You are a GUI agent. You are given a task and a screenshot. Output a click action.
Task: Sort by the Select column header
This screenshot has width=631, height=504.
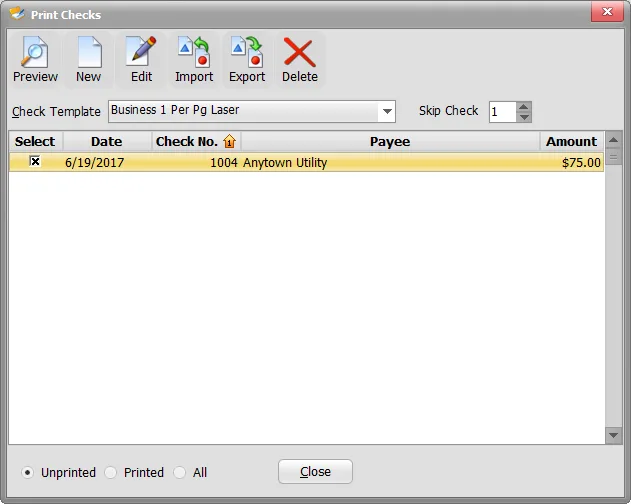(x=35, y=141)
